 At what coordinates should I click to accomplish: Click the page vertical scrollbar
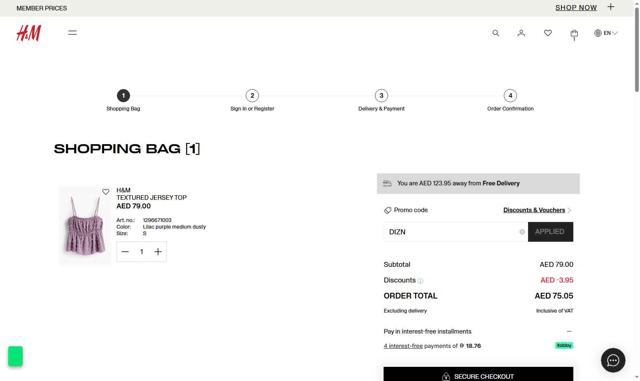point(637,49)
